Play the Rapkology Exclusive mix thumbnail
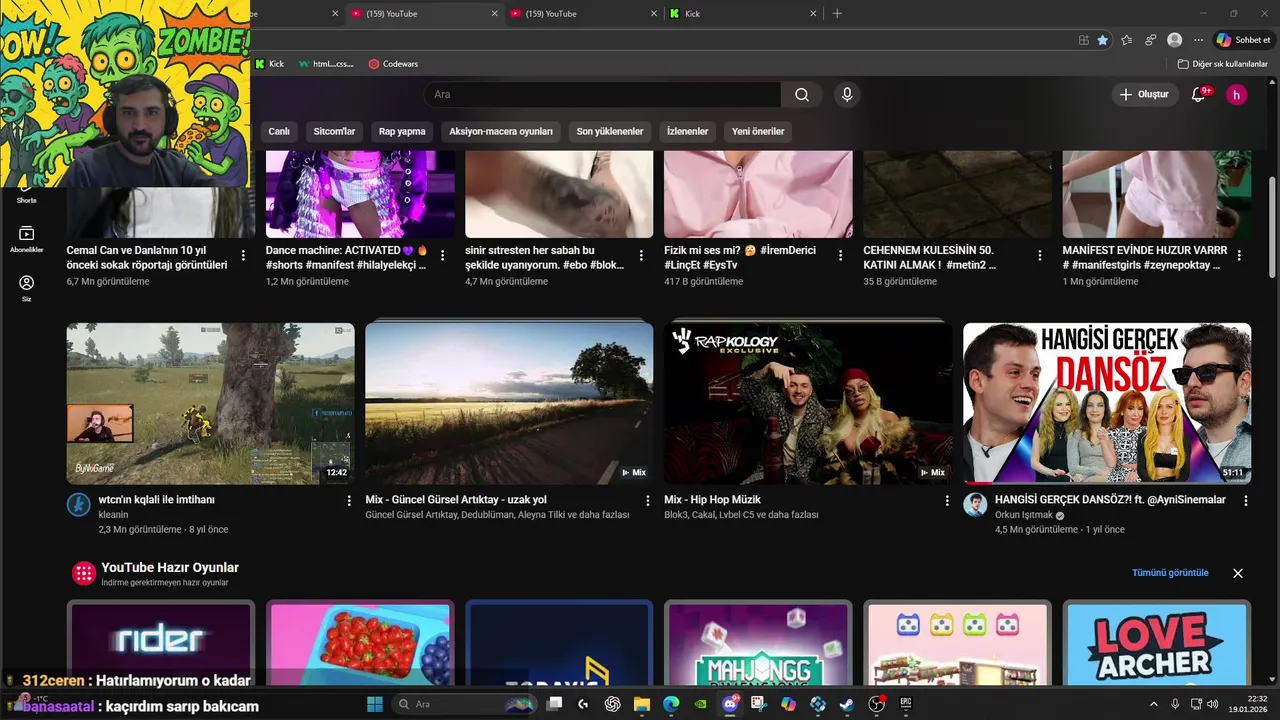The width and height of the screenshot is (1280, 720). click(x=808, y=403)
